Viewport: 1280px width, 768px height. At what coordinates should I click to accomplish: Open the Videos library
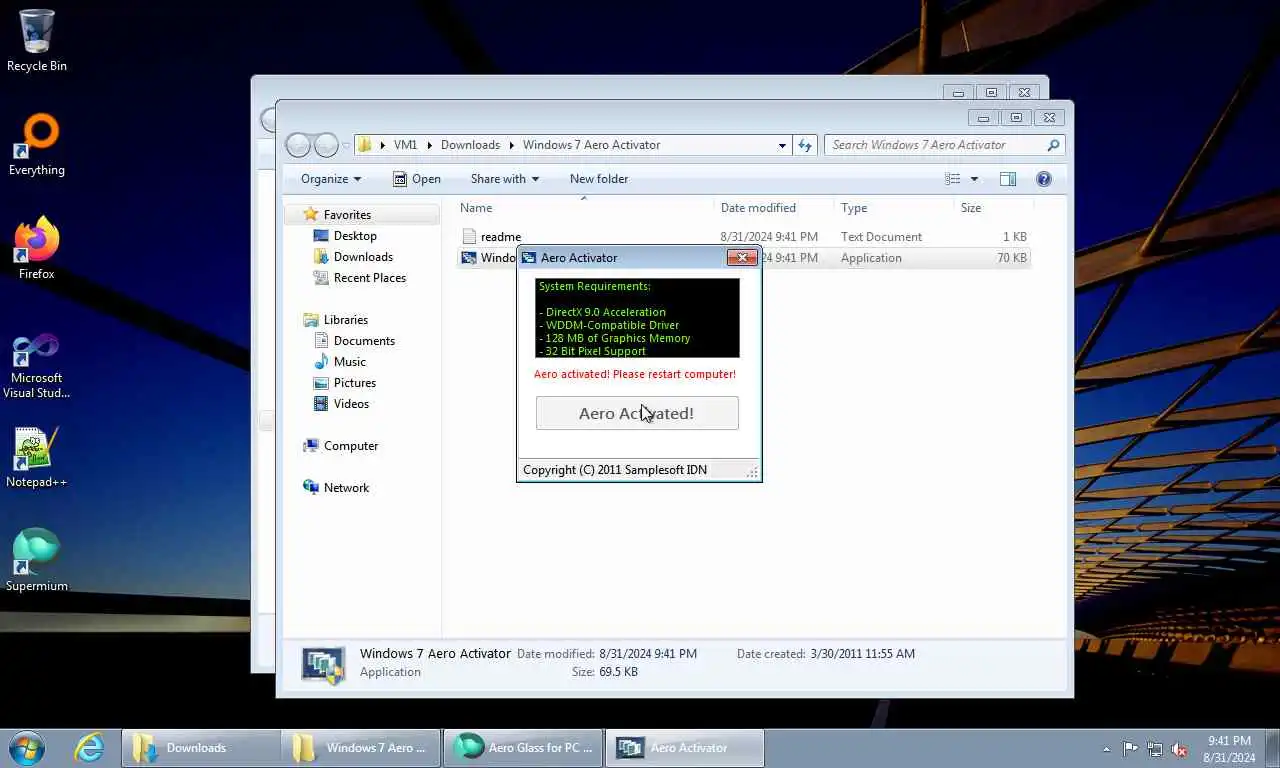(x=351, y=404)
